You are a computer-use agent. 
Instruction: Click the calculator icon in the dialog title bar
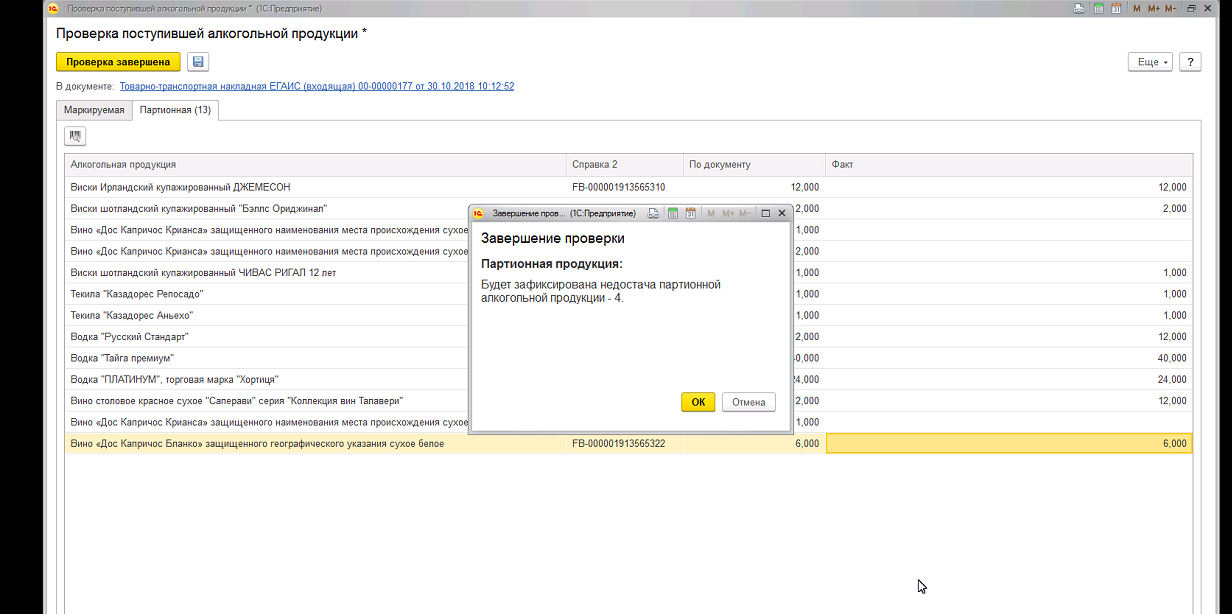(x=673, y=213)
